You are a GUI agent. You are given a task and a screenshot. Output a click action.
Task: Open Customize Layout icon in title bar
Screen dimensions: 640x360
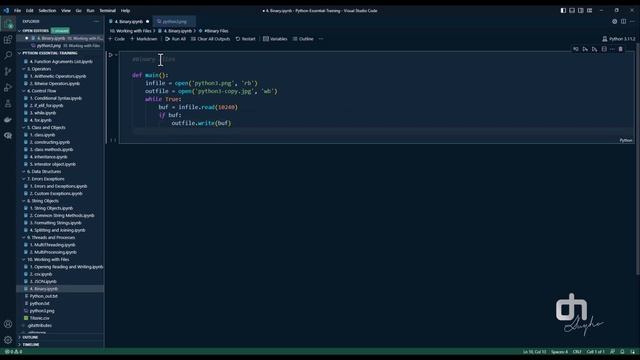pyautogui.click(x=589, y=11)
